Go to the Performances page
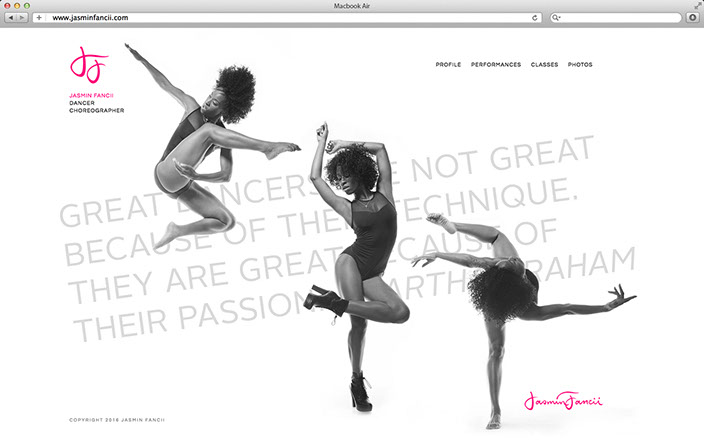The width and height of the screenshot is (704, 440). click(x=496, y=65)
